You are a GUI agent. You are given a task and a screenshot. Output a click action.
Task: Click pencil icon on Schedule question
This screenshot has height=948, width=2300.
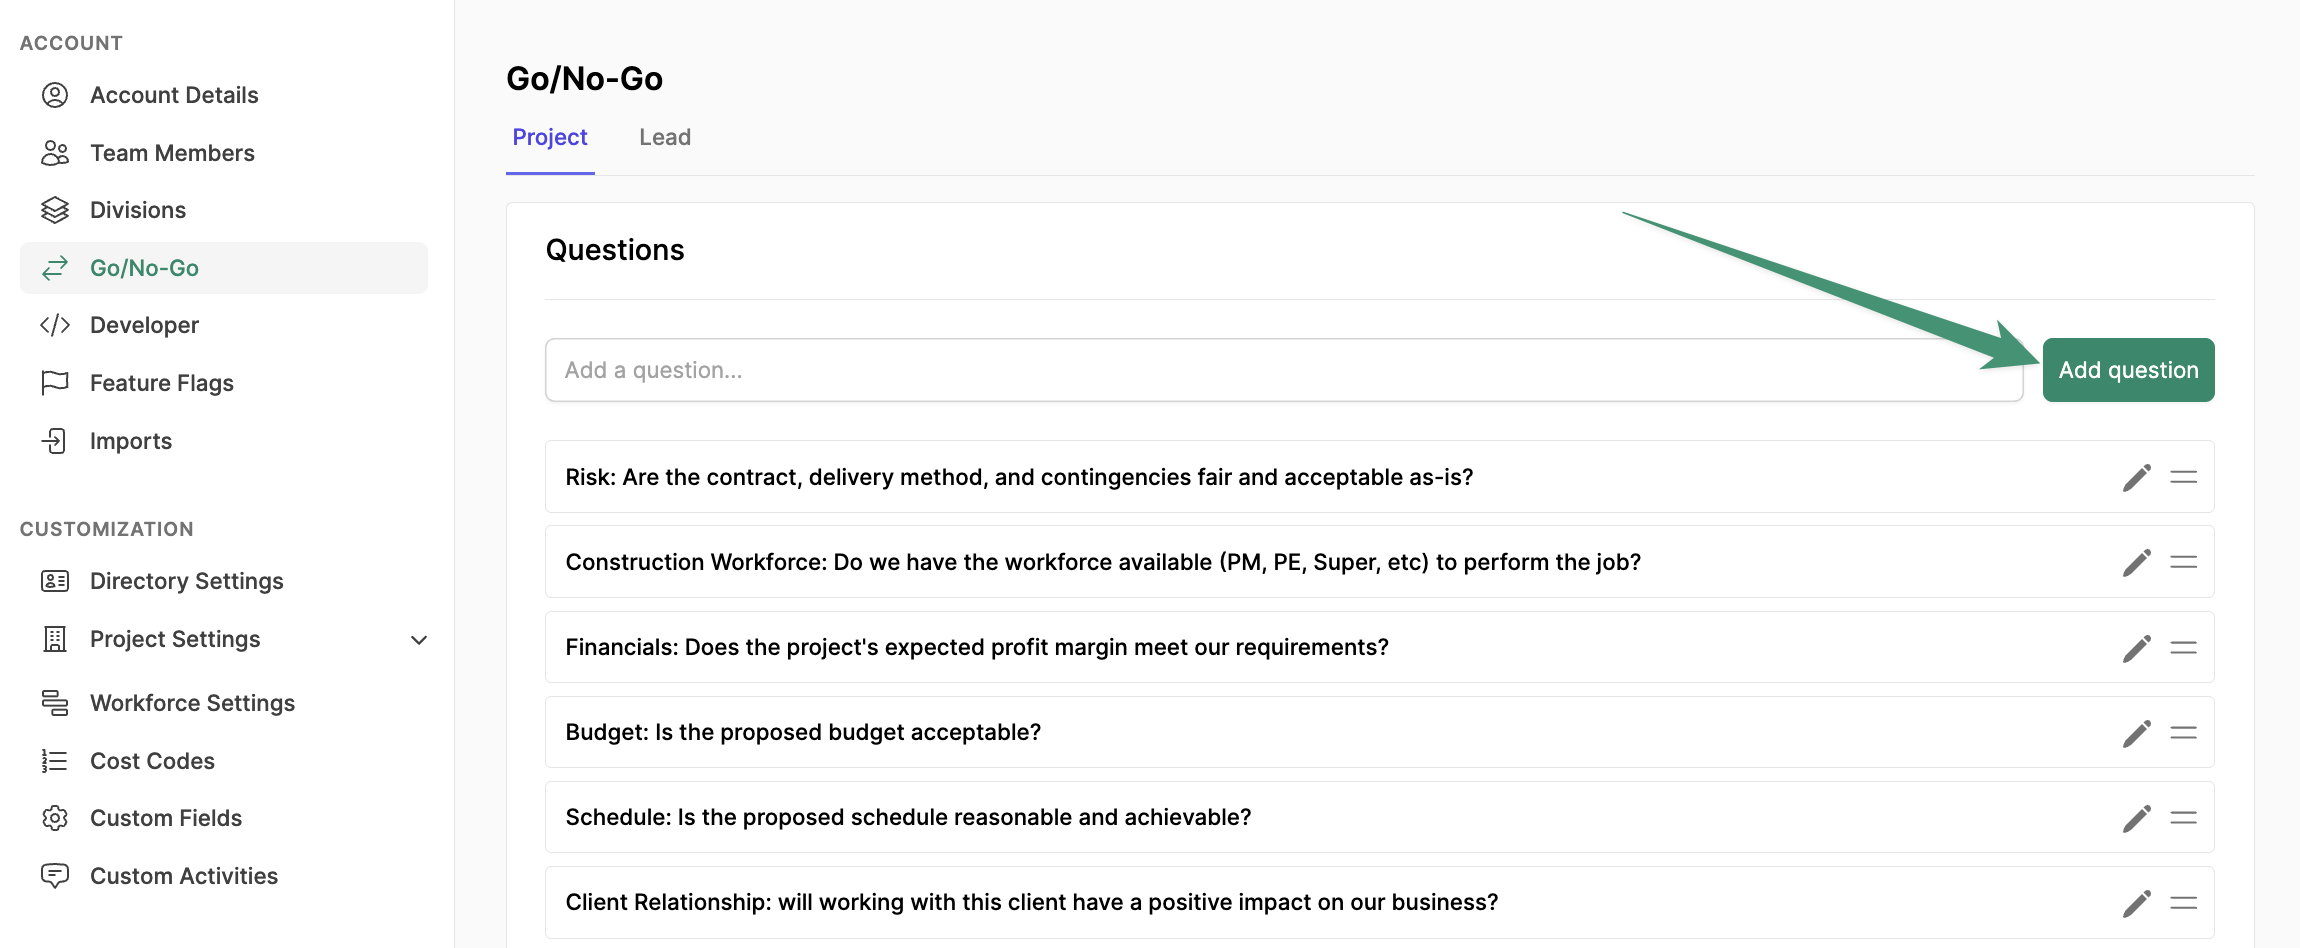click(2136, 818)
